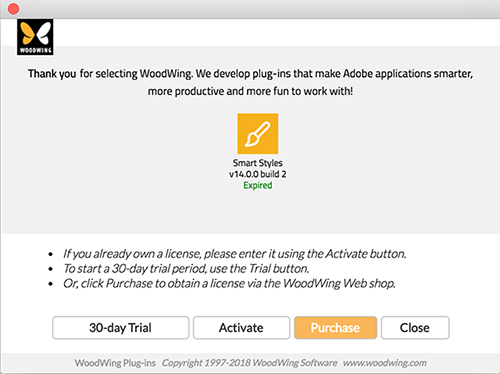The width and height of the screenshot is (500, 374).
Task: Start the 30-day Trial
Action: (121, 328)
